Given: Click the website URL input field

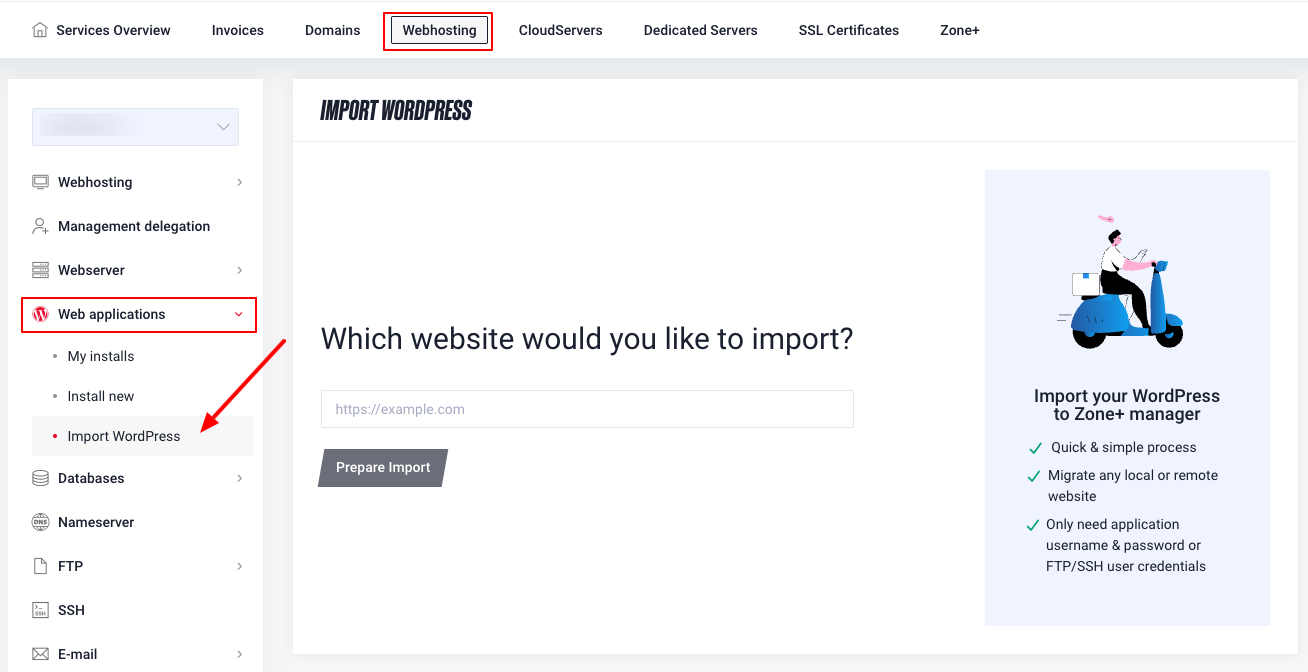Looking at the screenshot, I should [x=587, y=409].
